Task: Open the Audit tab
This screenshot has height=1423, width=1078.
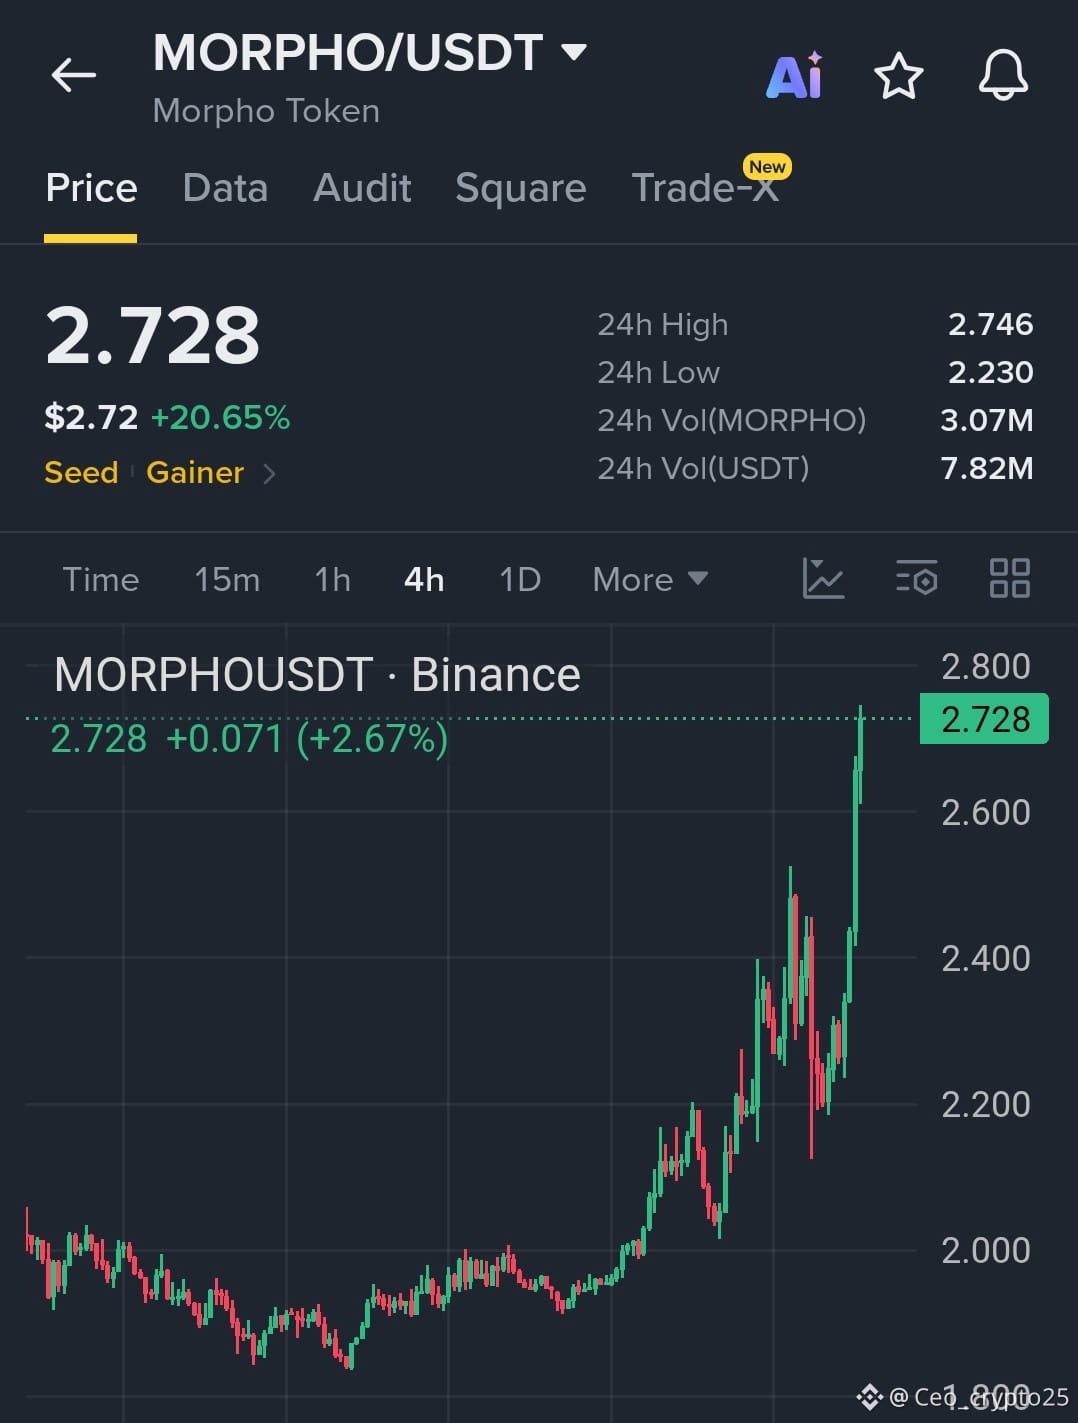Action: click(362, 188)
